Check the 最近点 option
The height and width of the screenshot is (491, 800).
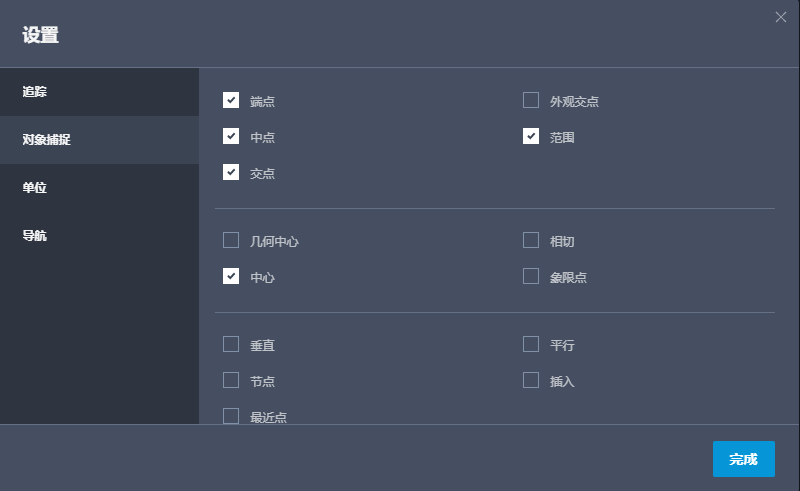231,416
